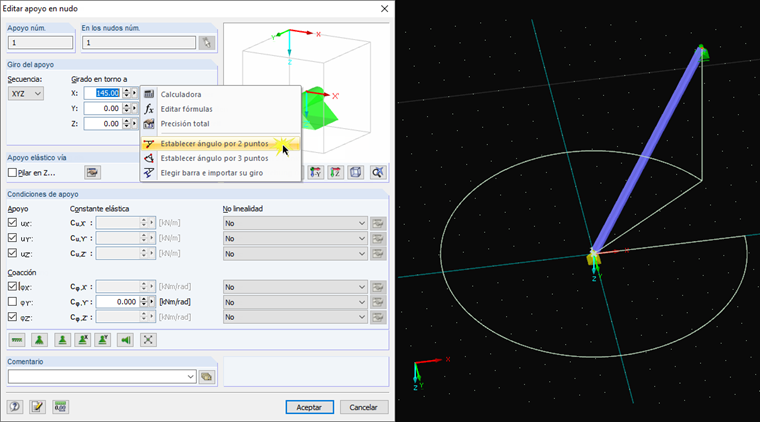Viewport: 760px width, 422px height.
Task: Uncheck the uX' support checkbox
Action: click(x=13, y=223)
